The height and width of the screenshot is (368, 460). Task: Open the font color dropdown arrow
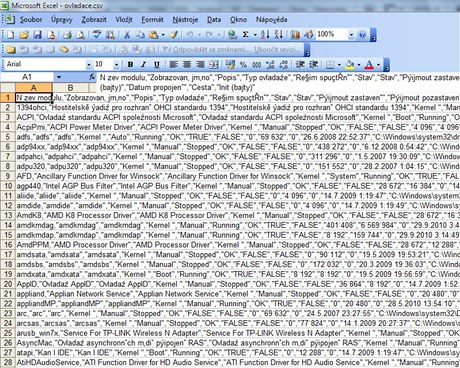(x=378, y=64)
